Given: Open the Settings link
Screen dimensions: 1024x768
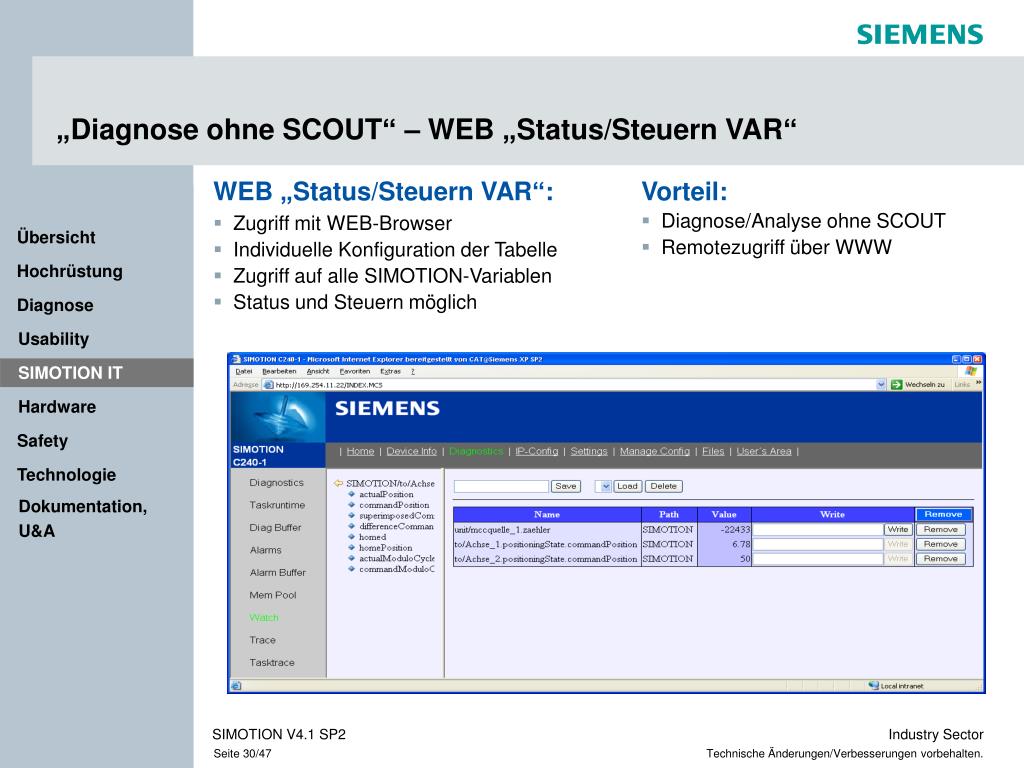Looking at the screenshot, I should pos(589,451).
